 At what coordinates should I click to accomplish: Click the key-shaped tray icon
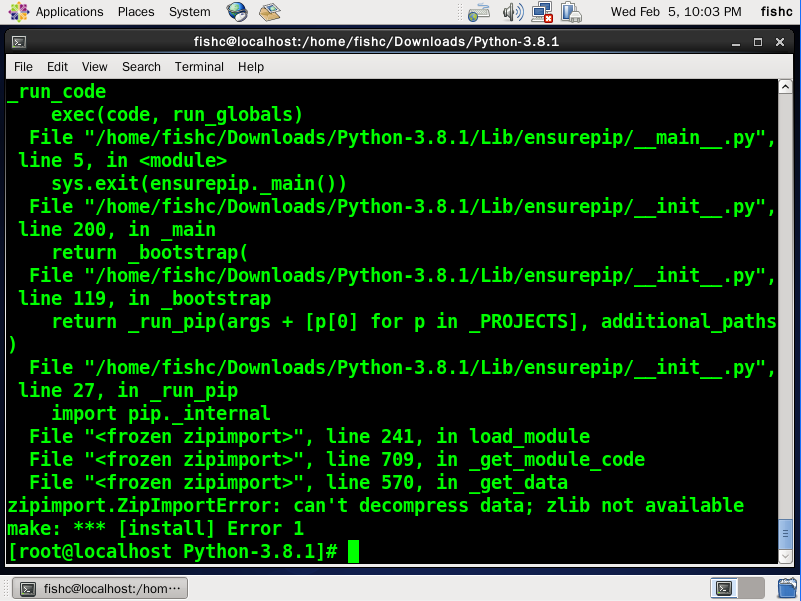click(x=479, y=12)
